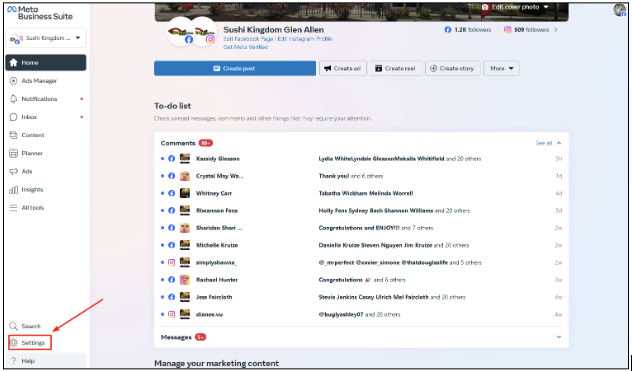Open the Notifications bell item
The image size is (632, 371).
coord(14,99)
